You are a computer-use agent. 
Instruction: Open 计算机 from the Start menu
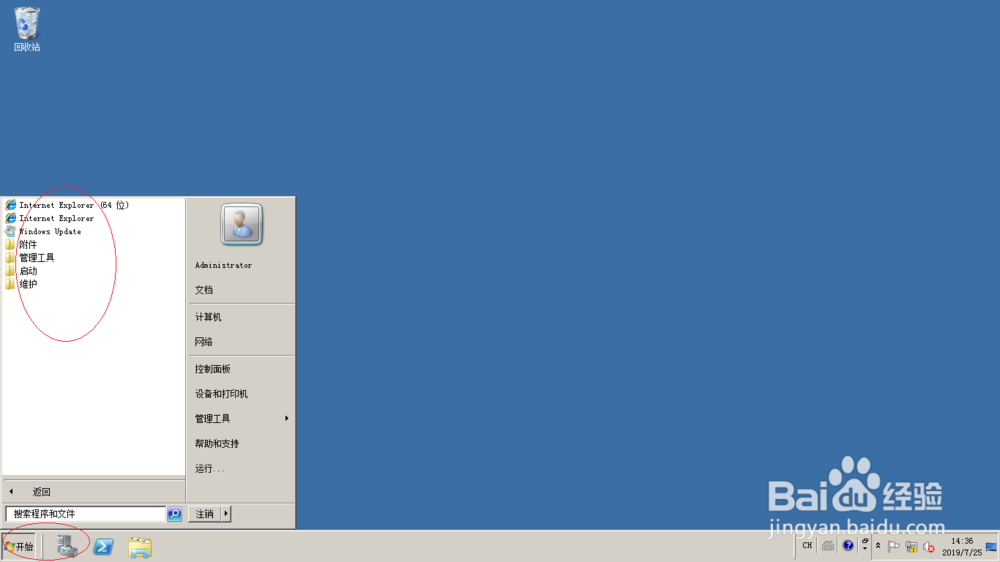pyautogui.click(x=208, y=317)
